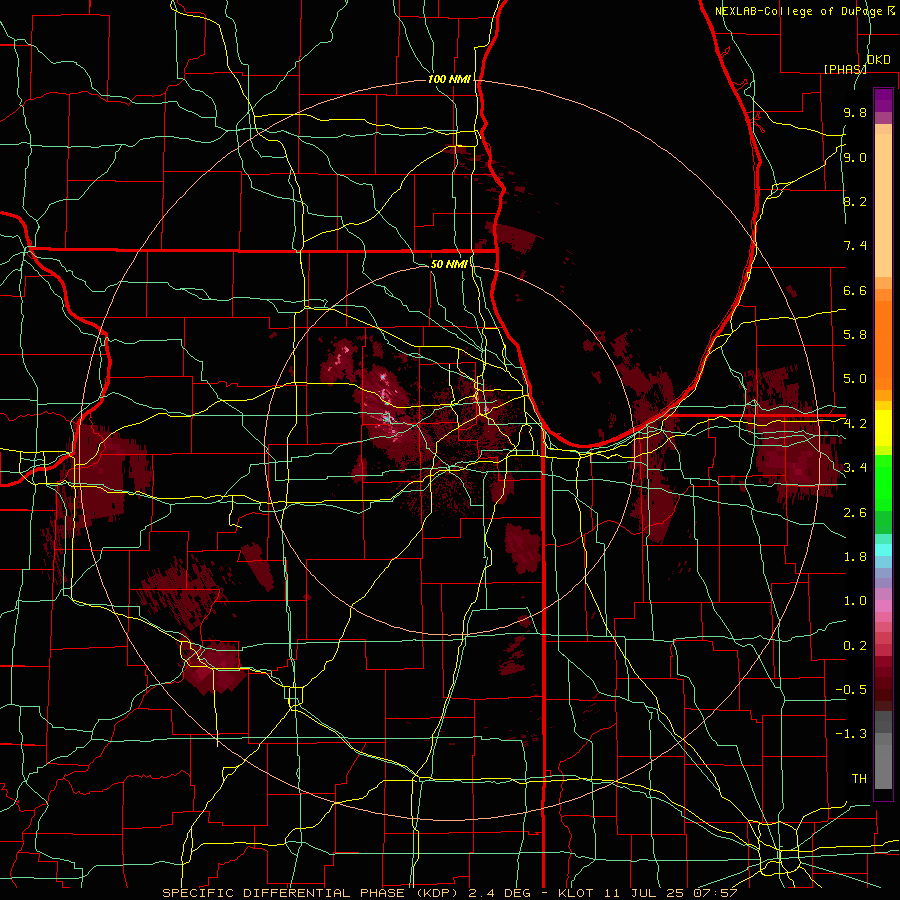The image size is (900, 900).
Task: Click the 2.6 value on the color scale
Action: tap(855, 513)
